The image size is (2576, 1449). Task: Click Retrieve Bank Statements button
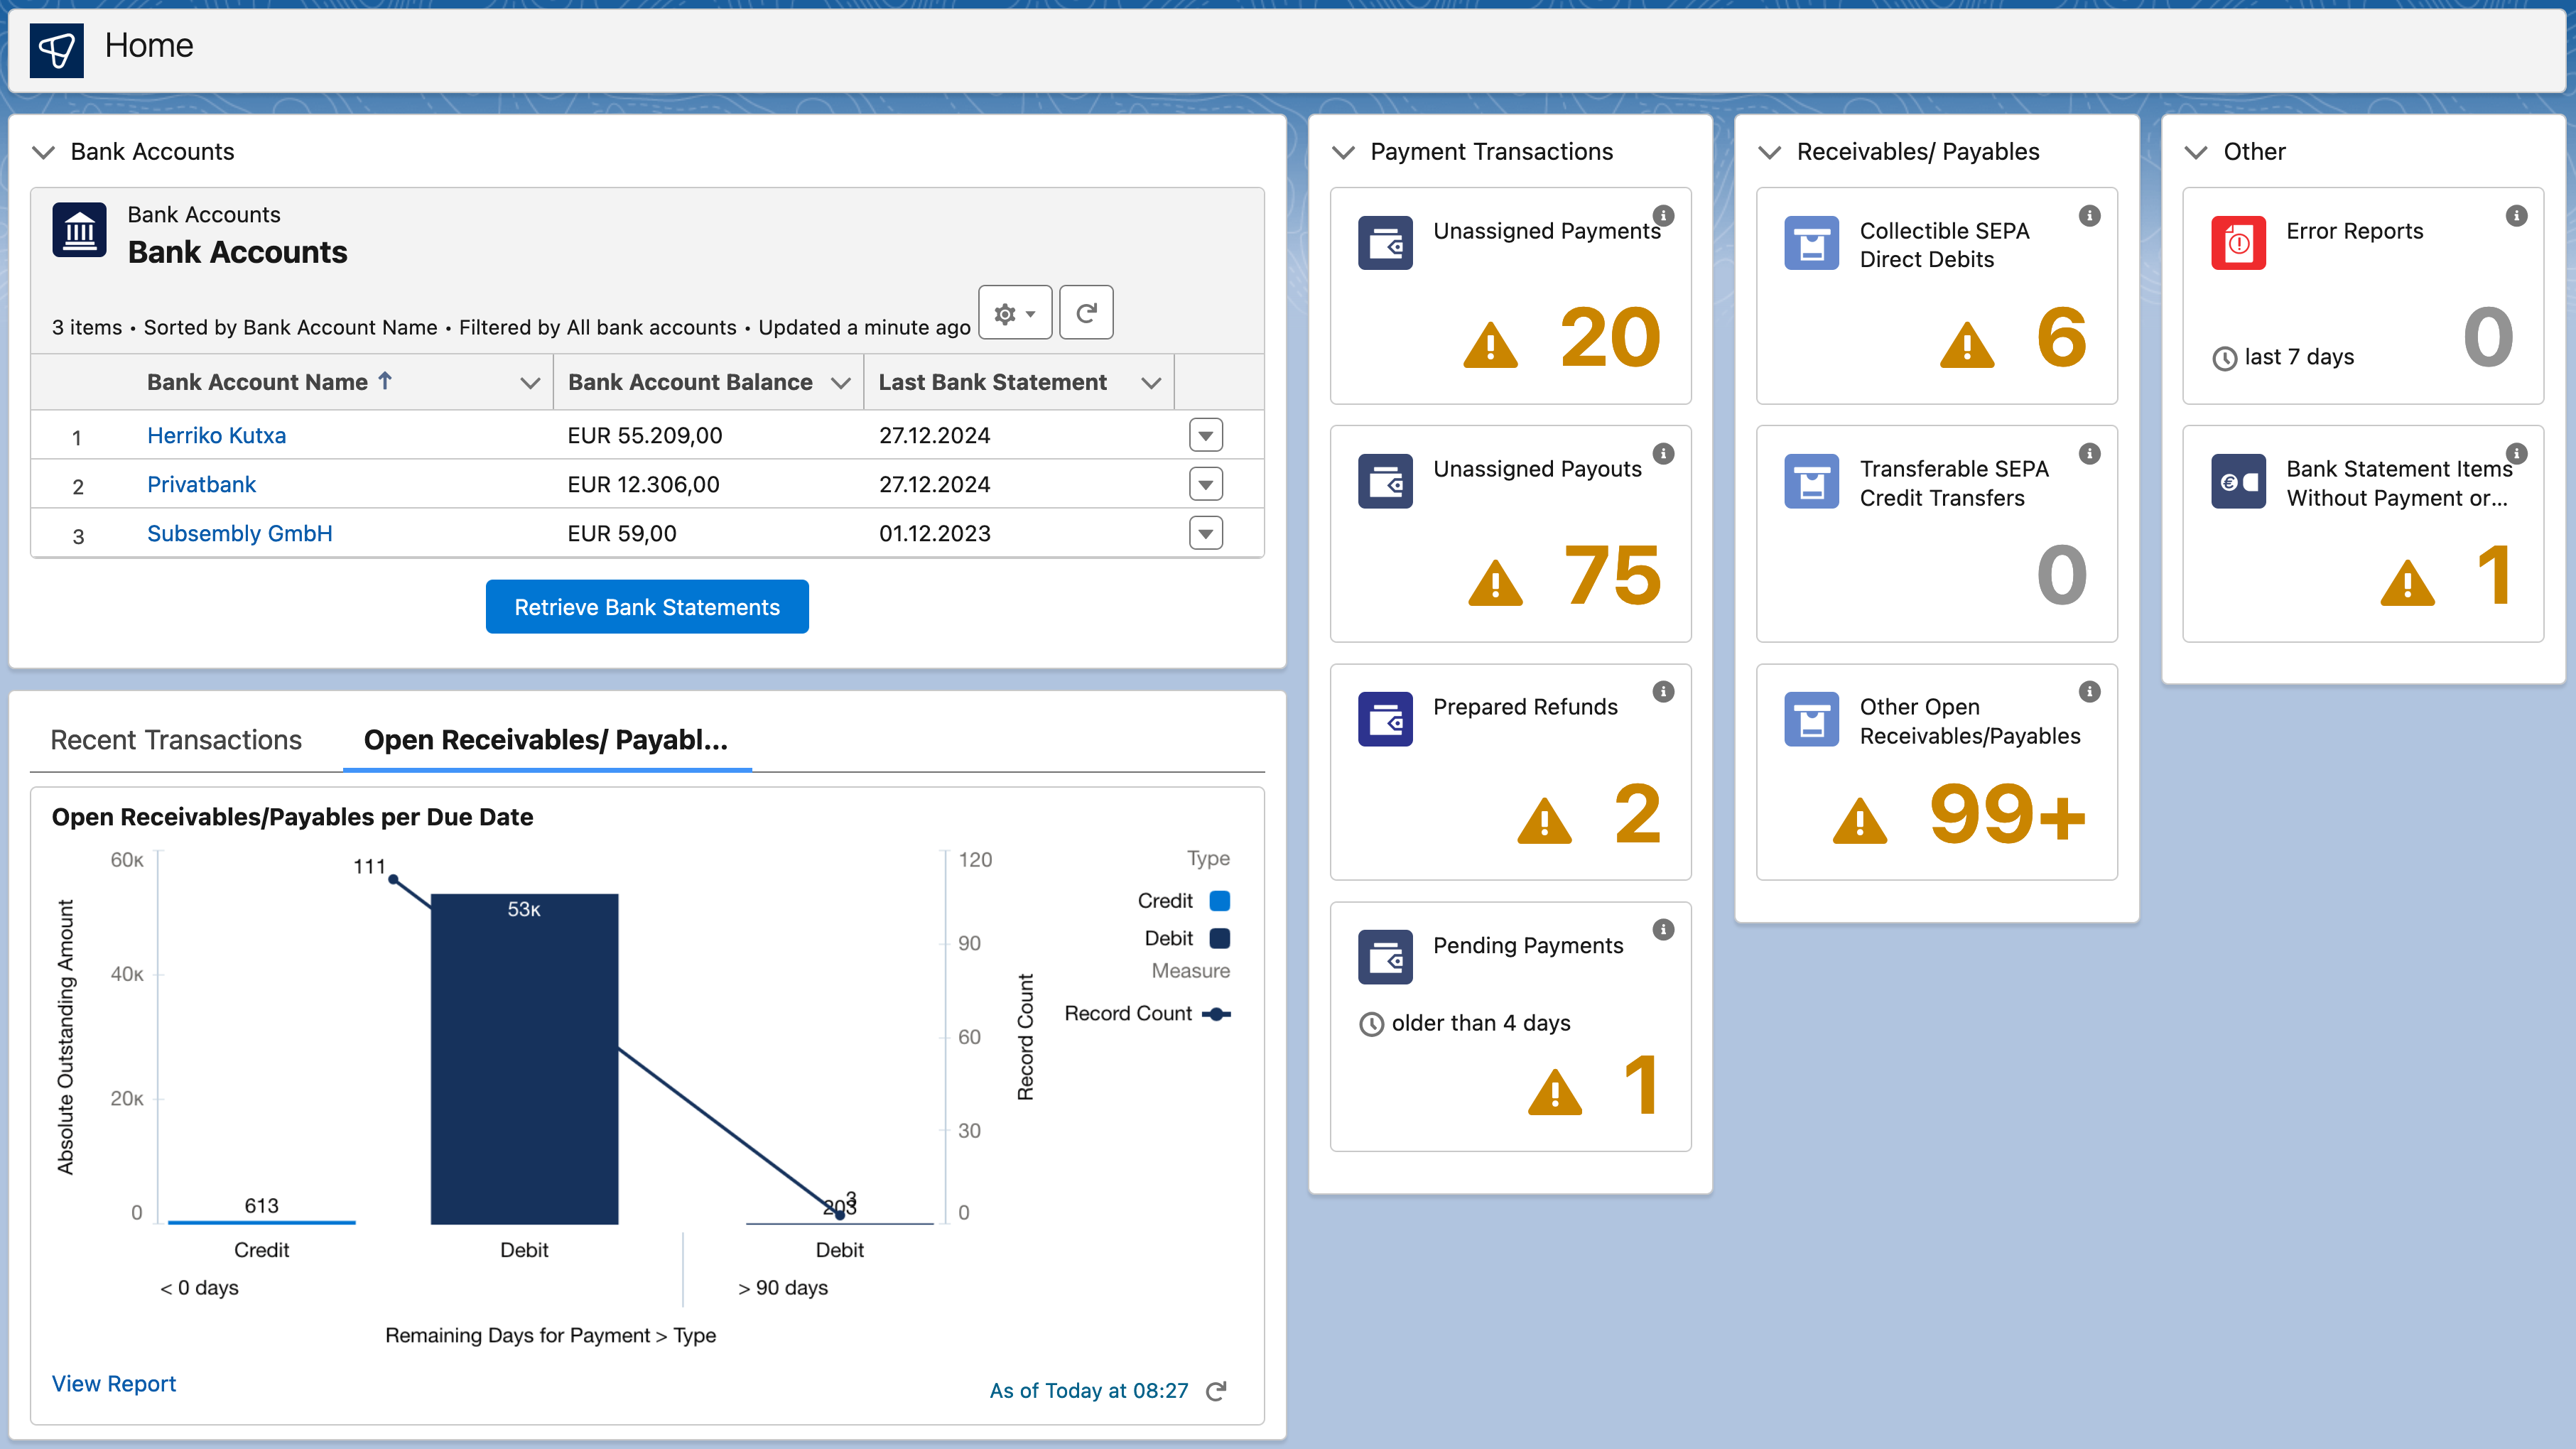pos(647,607)
